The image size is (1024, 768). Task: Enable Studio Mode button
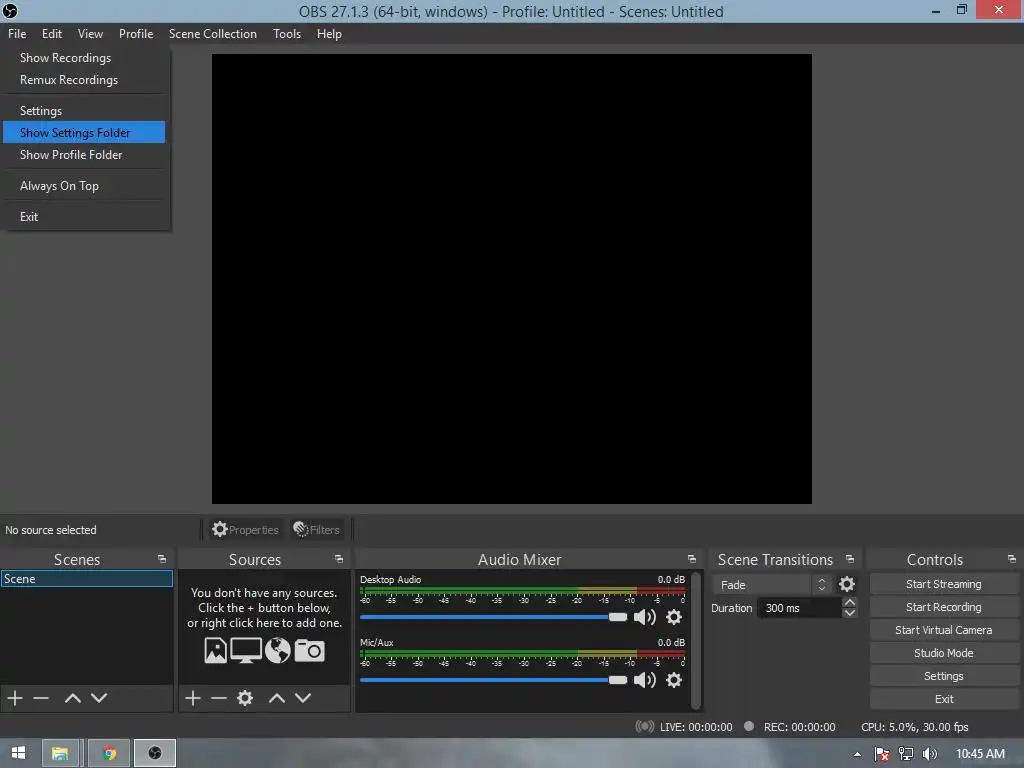944,653
